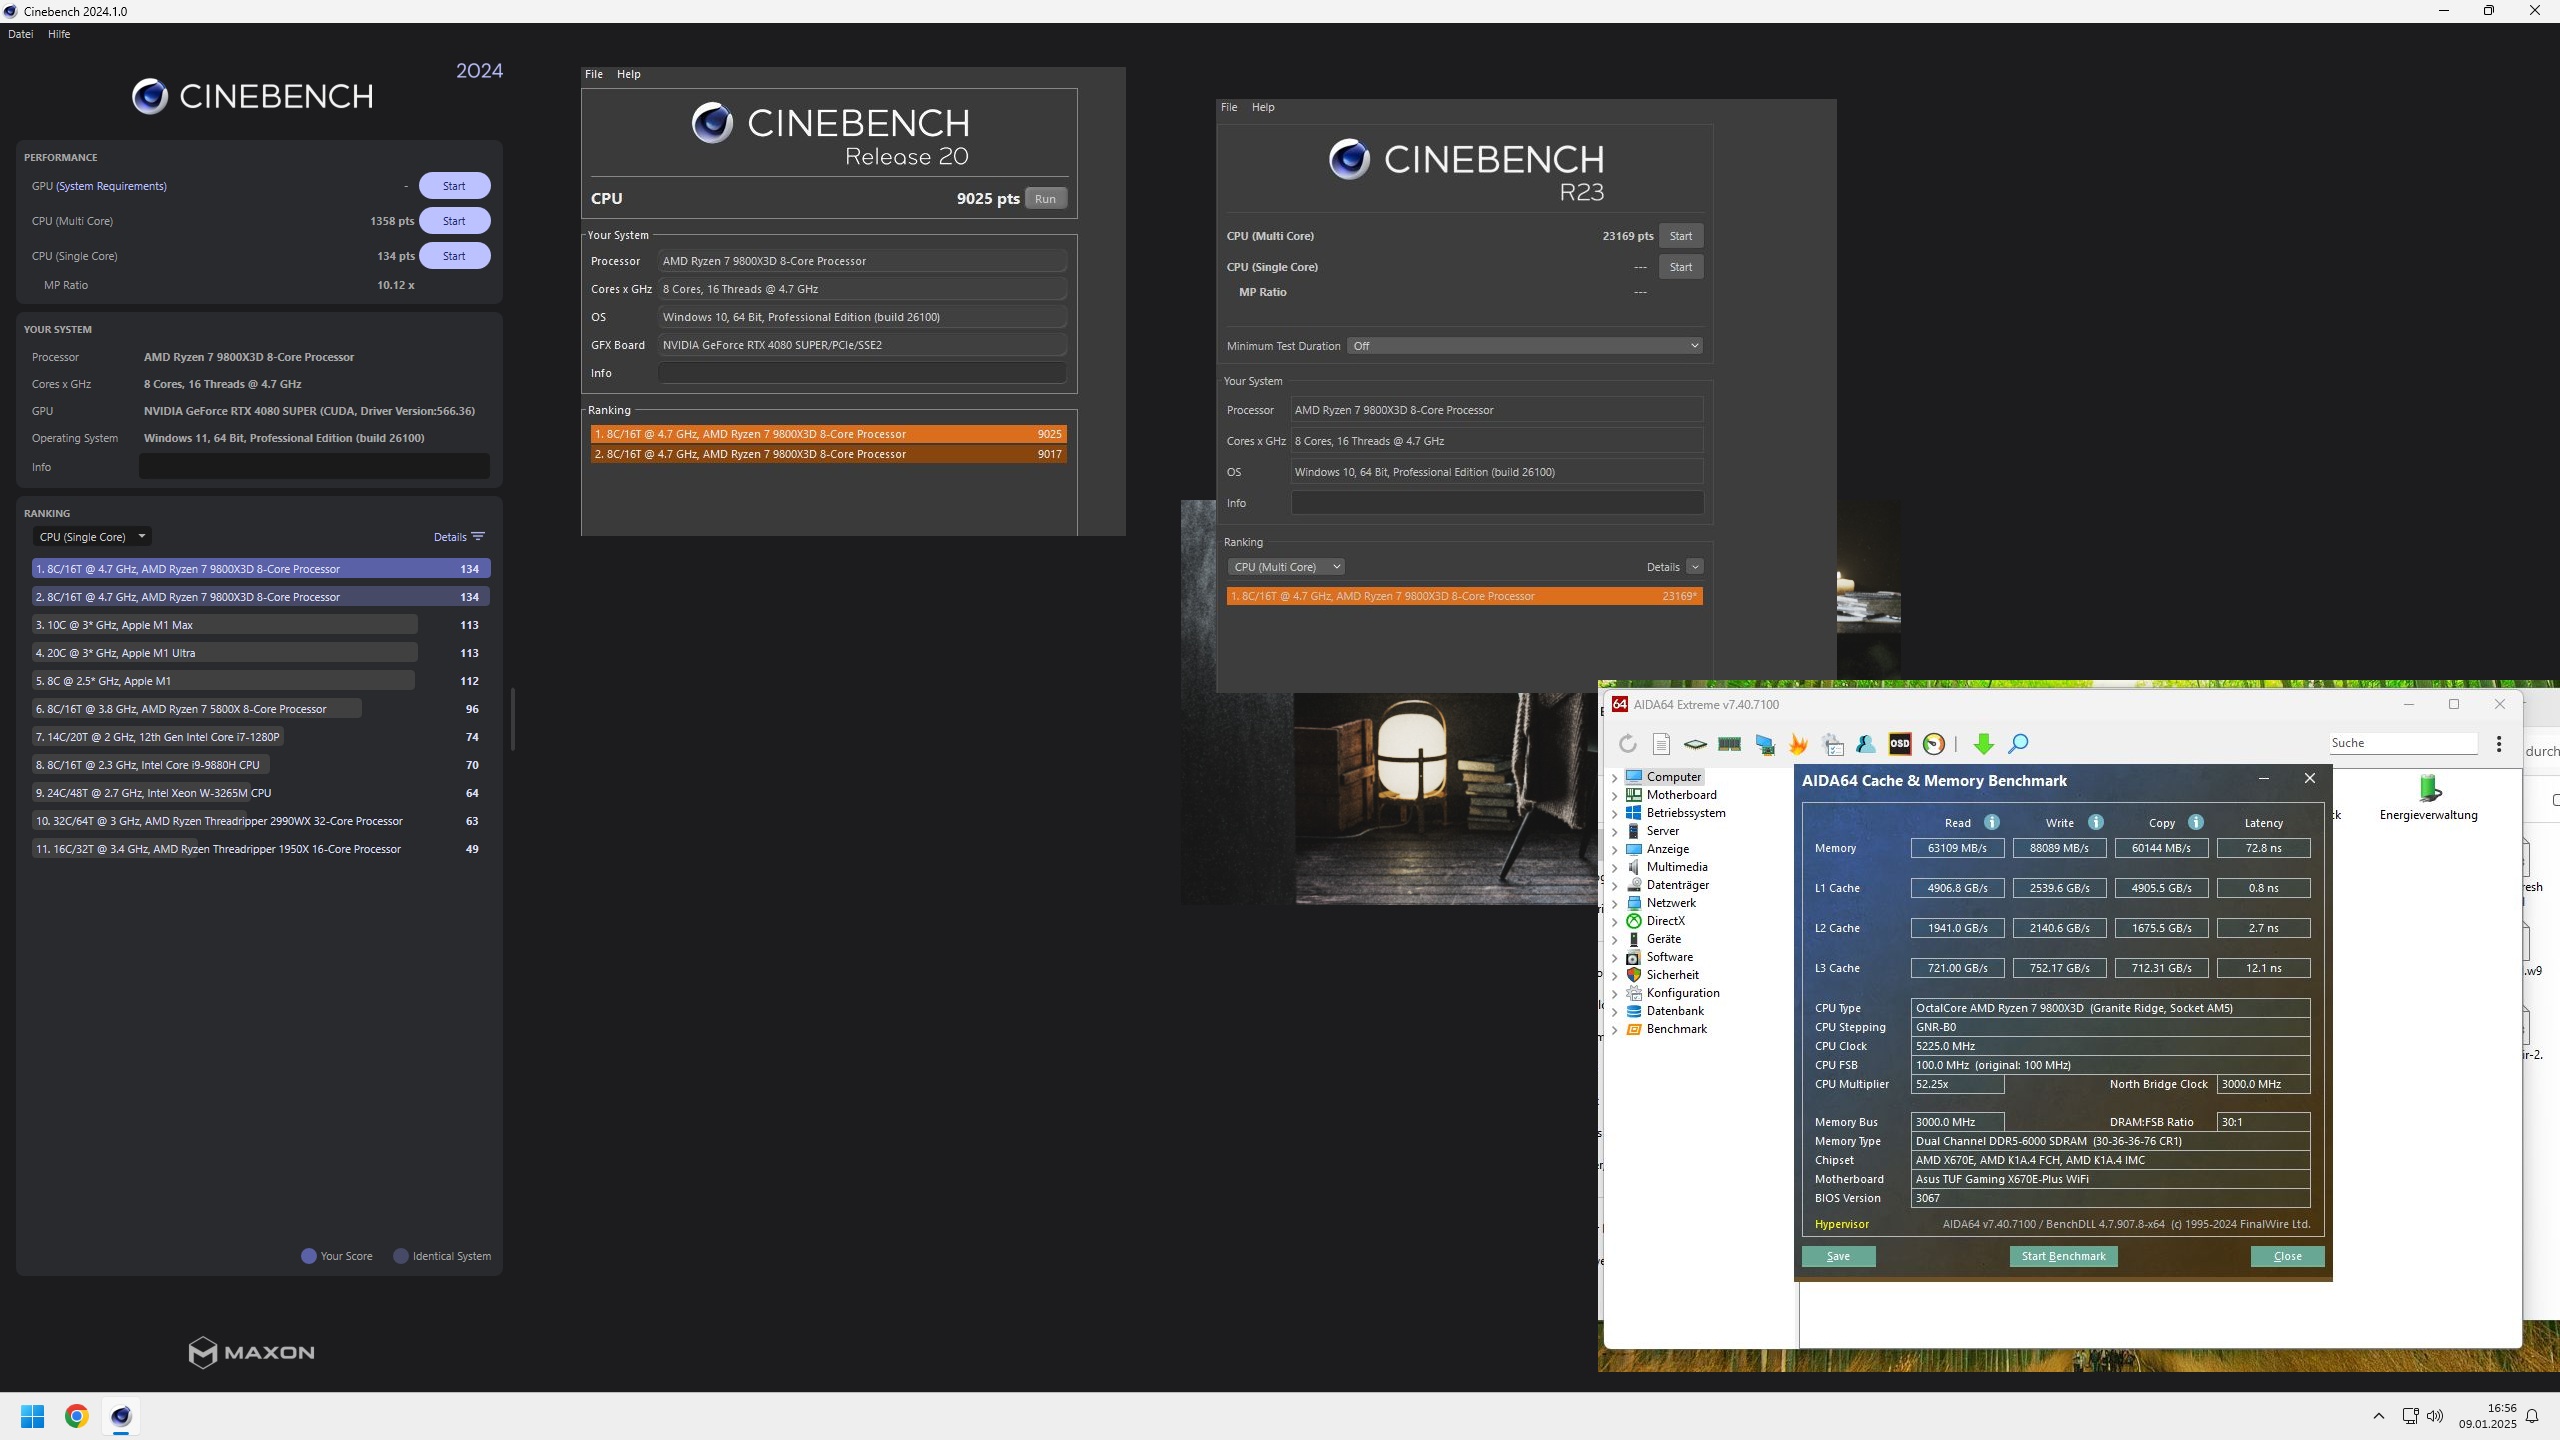2560x1440 pixels.
Task: Expand the Details dropdown in Cinebench R23 ranking
Action: tap(1694, 567)
